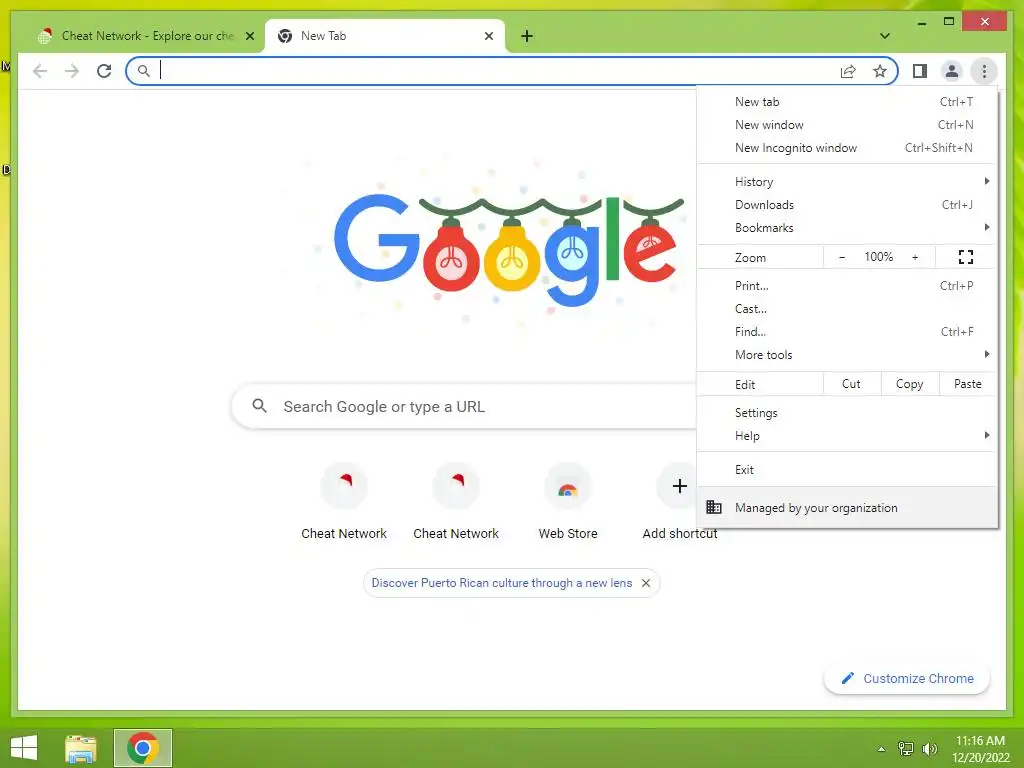Increase zoom with the plus button
Screen dimensions: 1024x768
point(915,257)
